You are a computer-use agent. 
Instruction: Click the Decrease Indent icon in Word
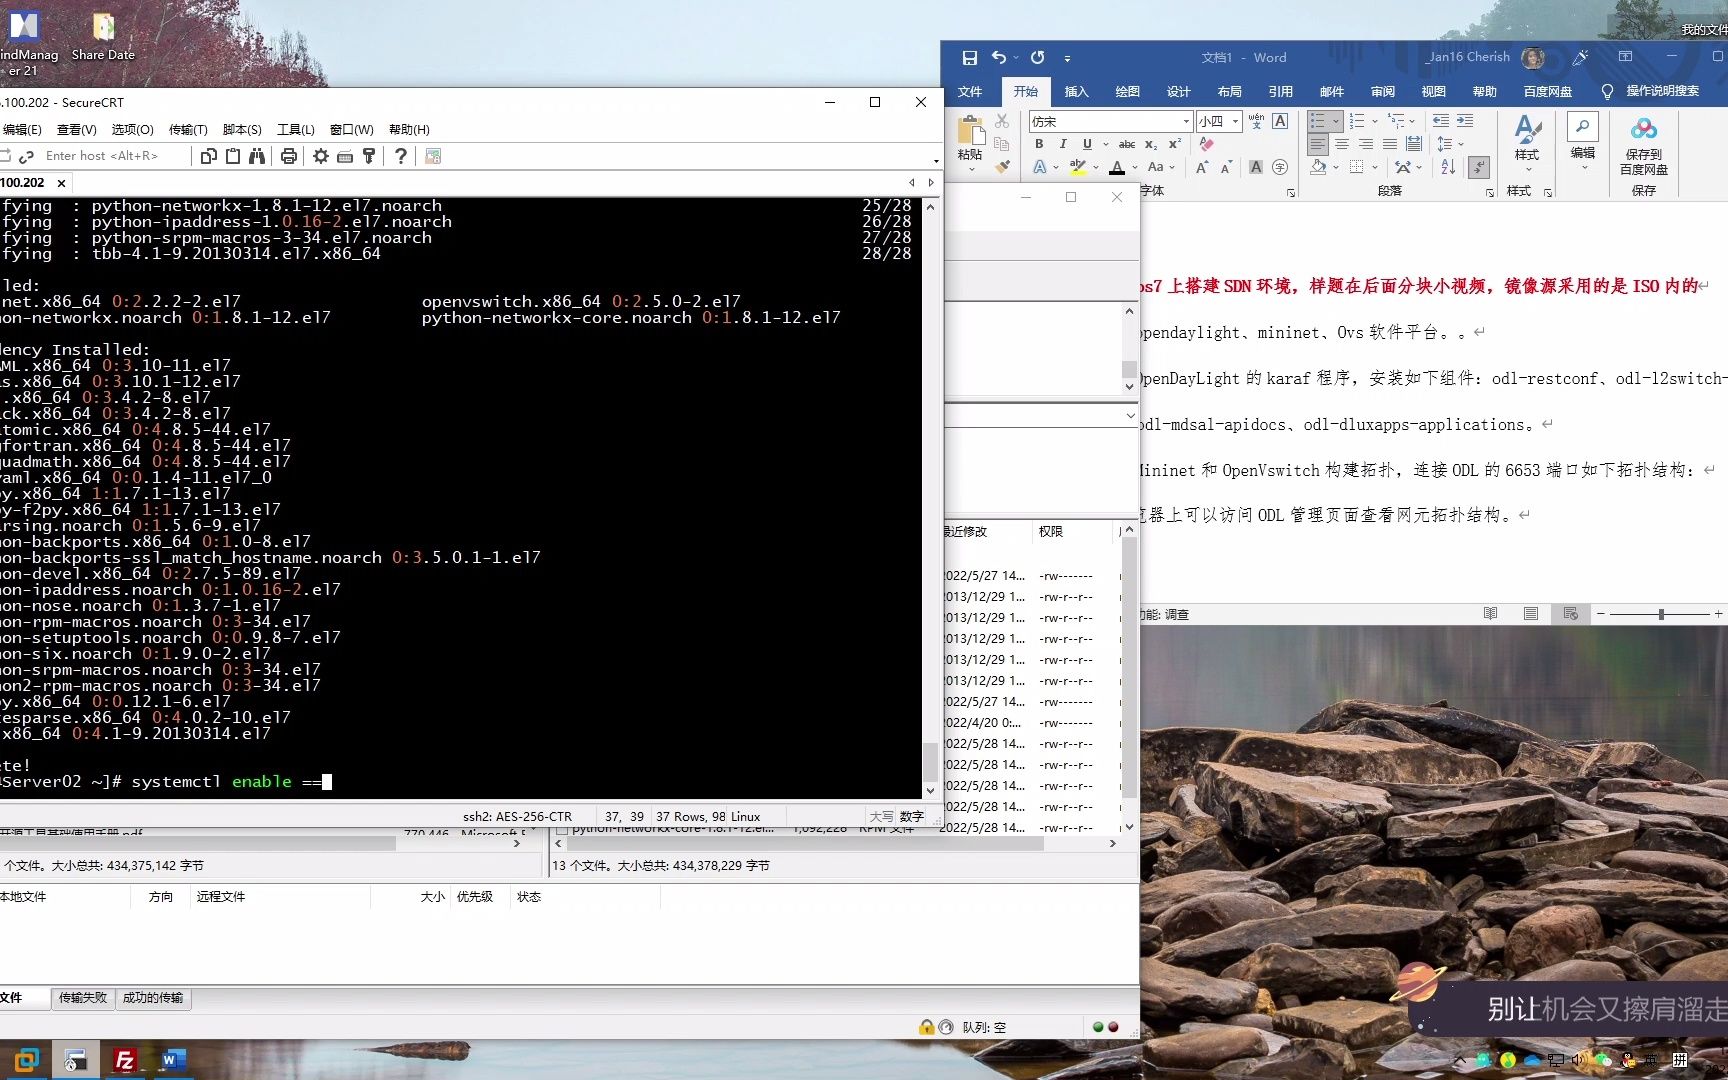point(1441,120)
